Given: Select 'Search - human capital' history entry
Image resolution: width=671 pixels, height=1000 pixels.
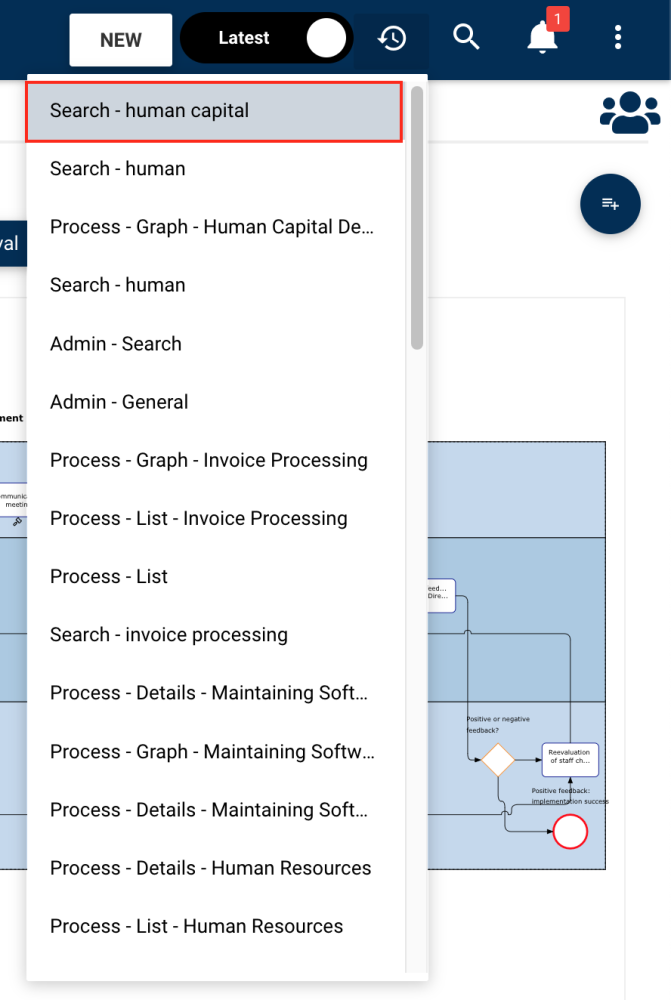Looking at the screenshot, I should [214, 111].
